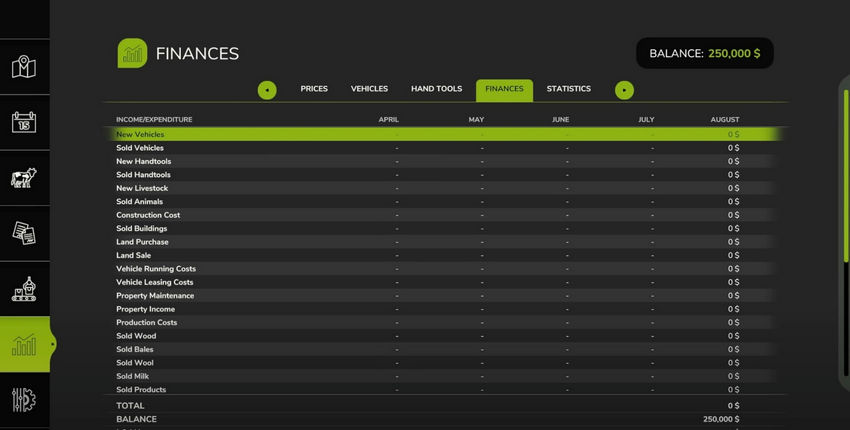Switch to the Hand Tools tab

coord(436,89)
